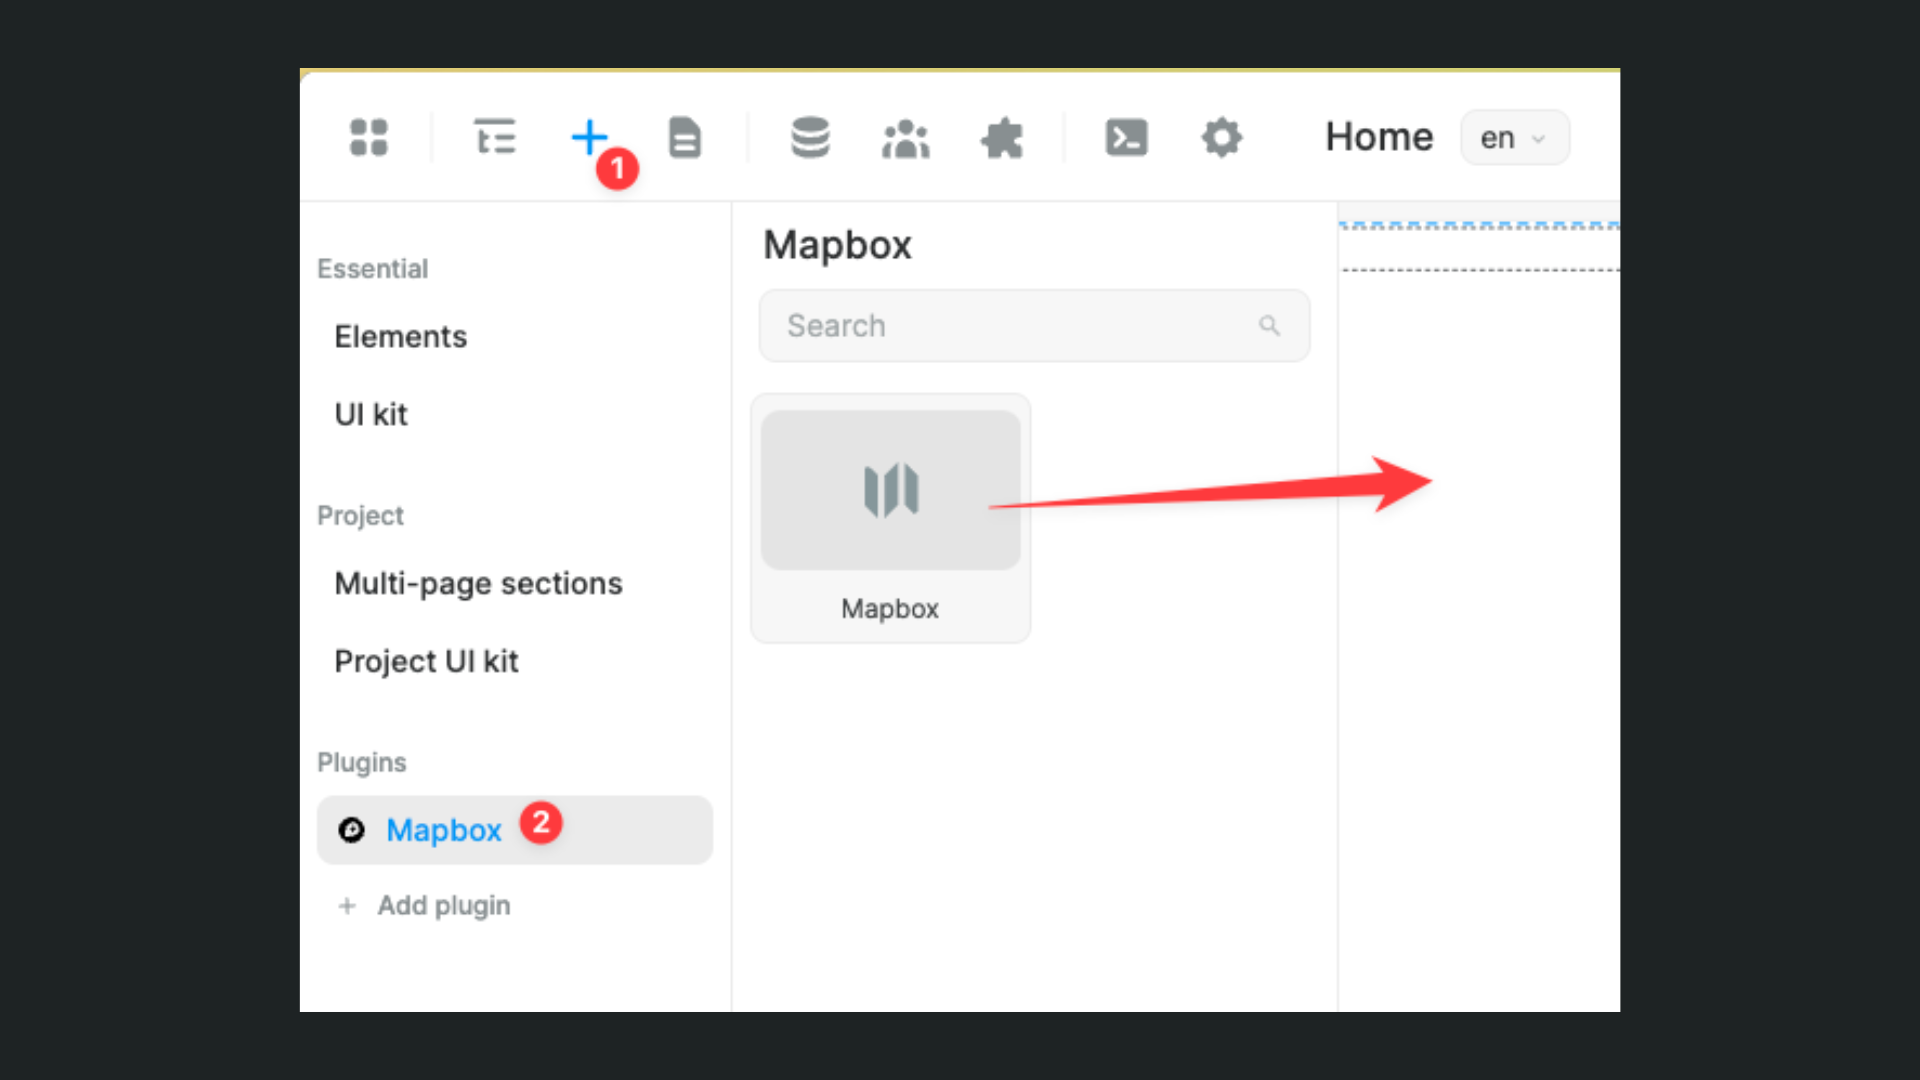This screenshot has width=1920, height=1080.
Task: Select the Mapbox tile thumbnail
Action: coord(890,490)
